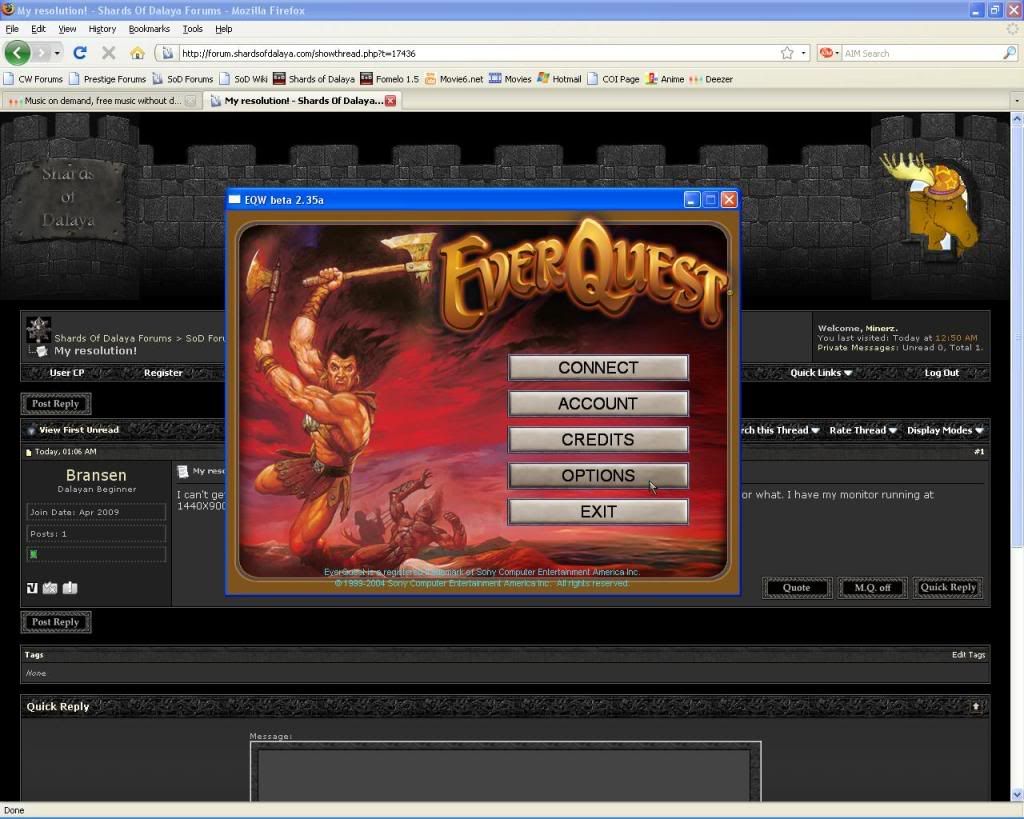Open the File menu
Screen dimensions: 1024x819
(12, 29)
